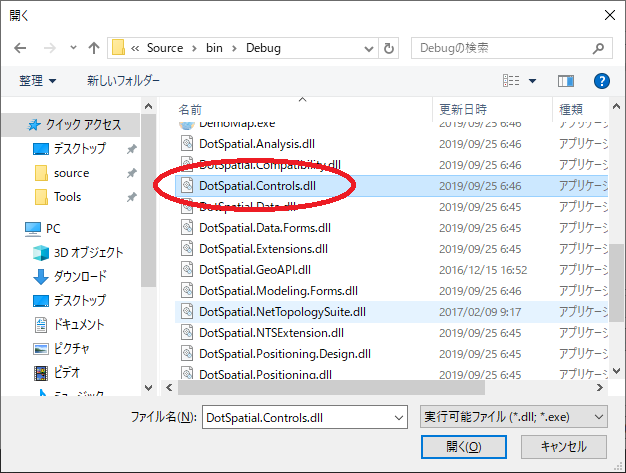Change view layout icon
Viewport: 626px width, 473px height.
point(511,81)
